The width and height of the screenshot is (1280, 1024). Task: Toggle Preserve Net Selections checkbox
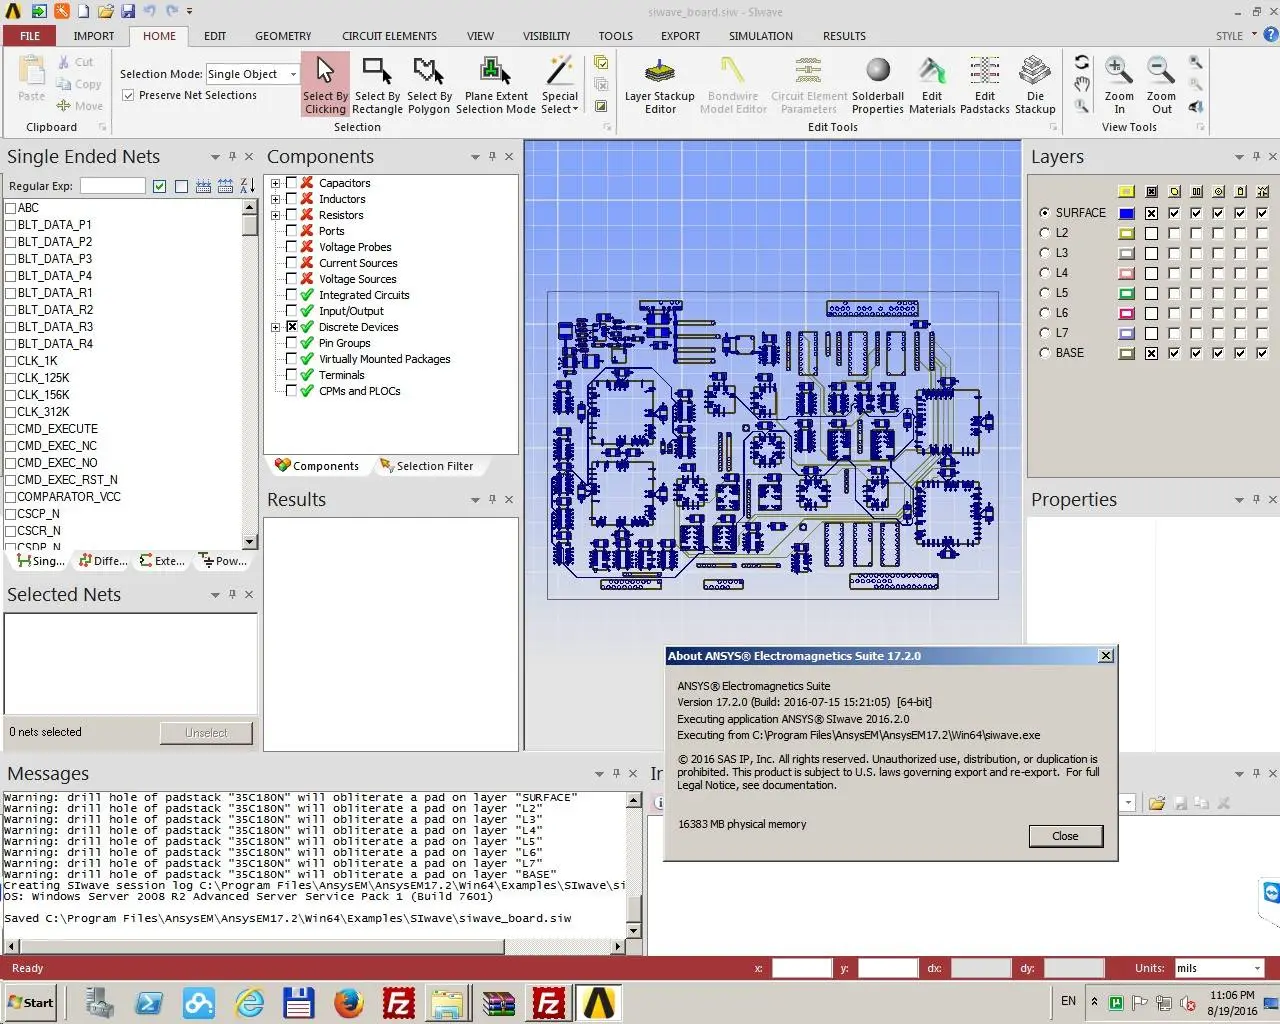[x=128, y=95]
